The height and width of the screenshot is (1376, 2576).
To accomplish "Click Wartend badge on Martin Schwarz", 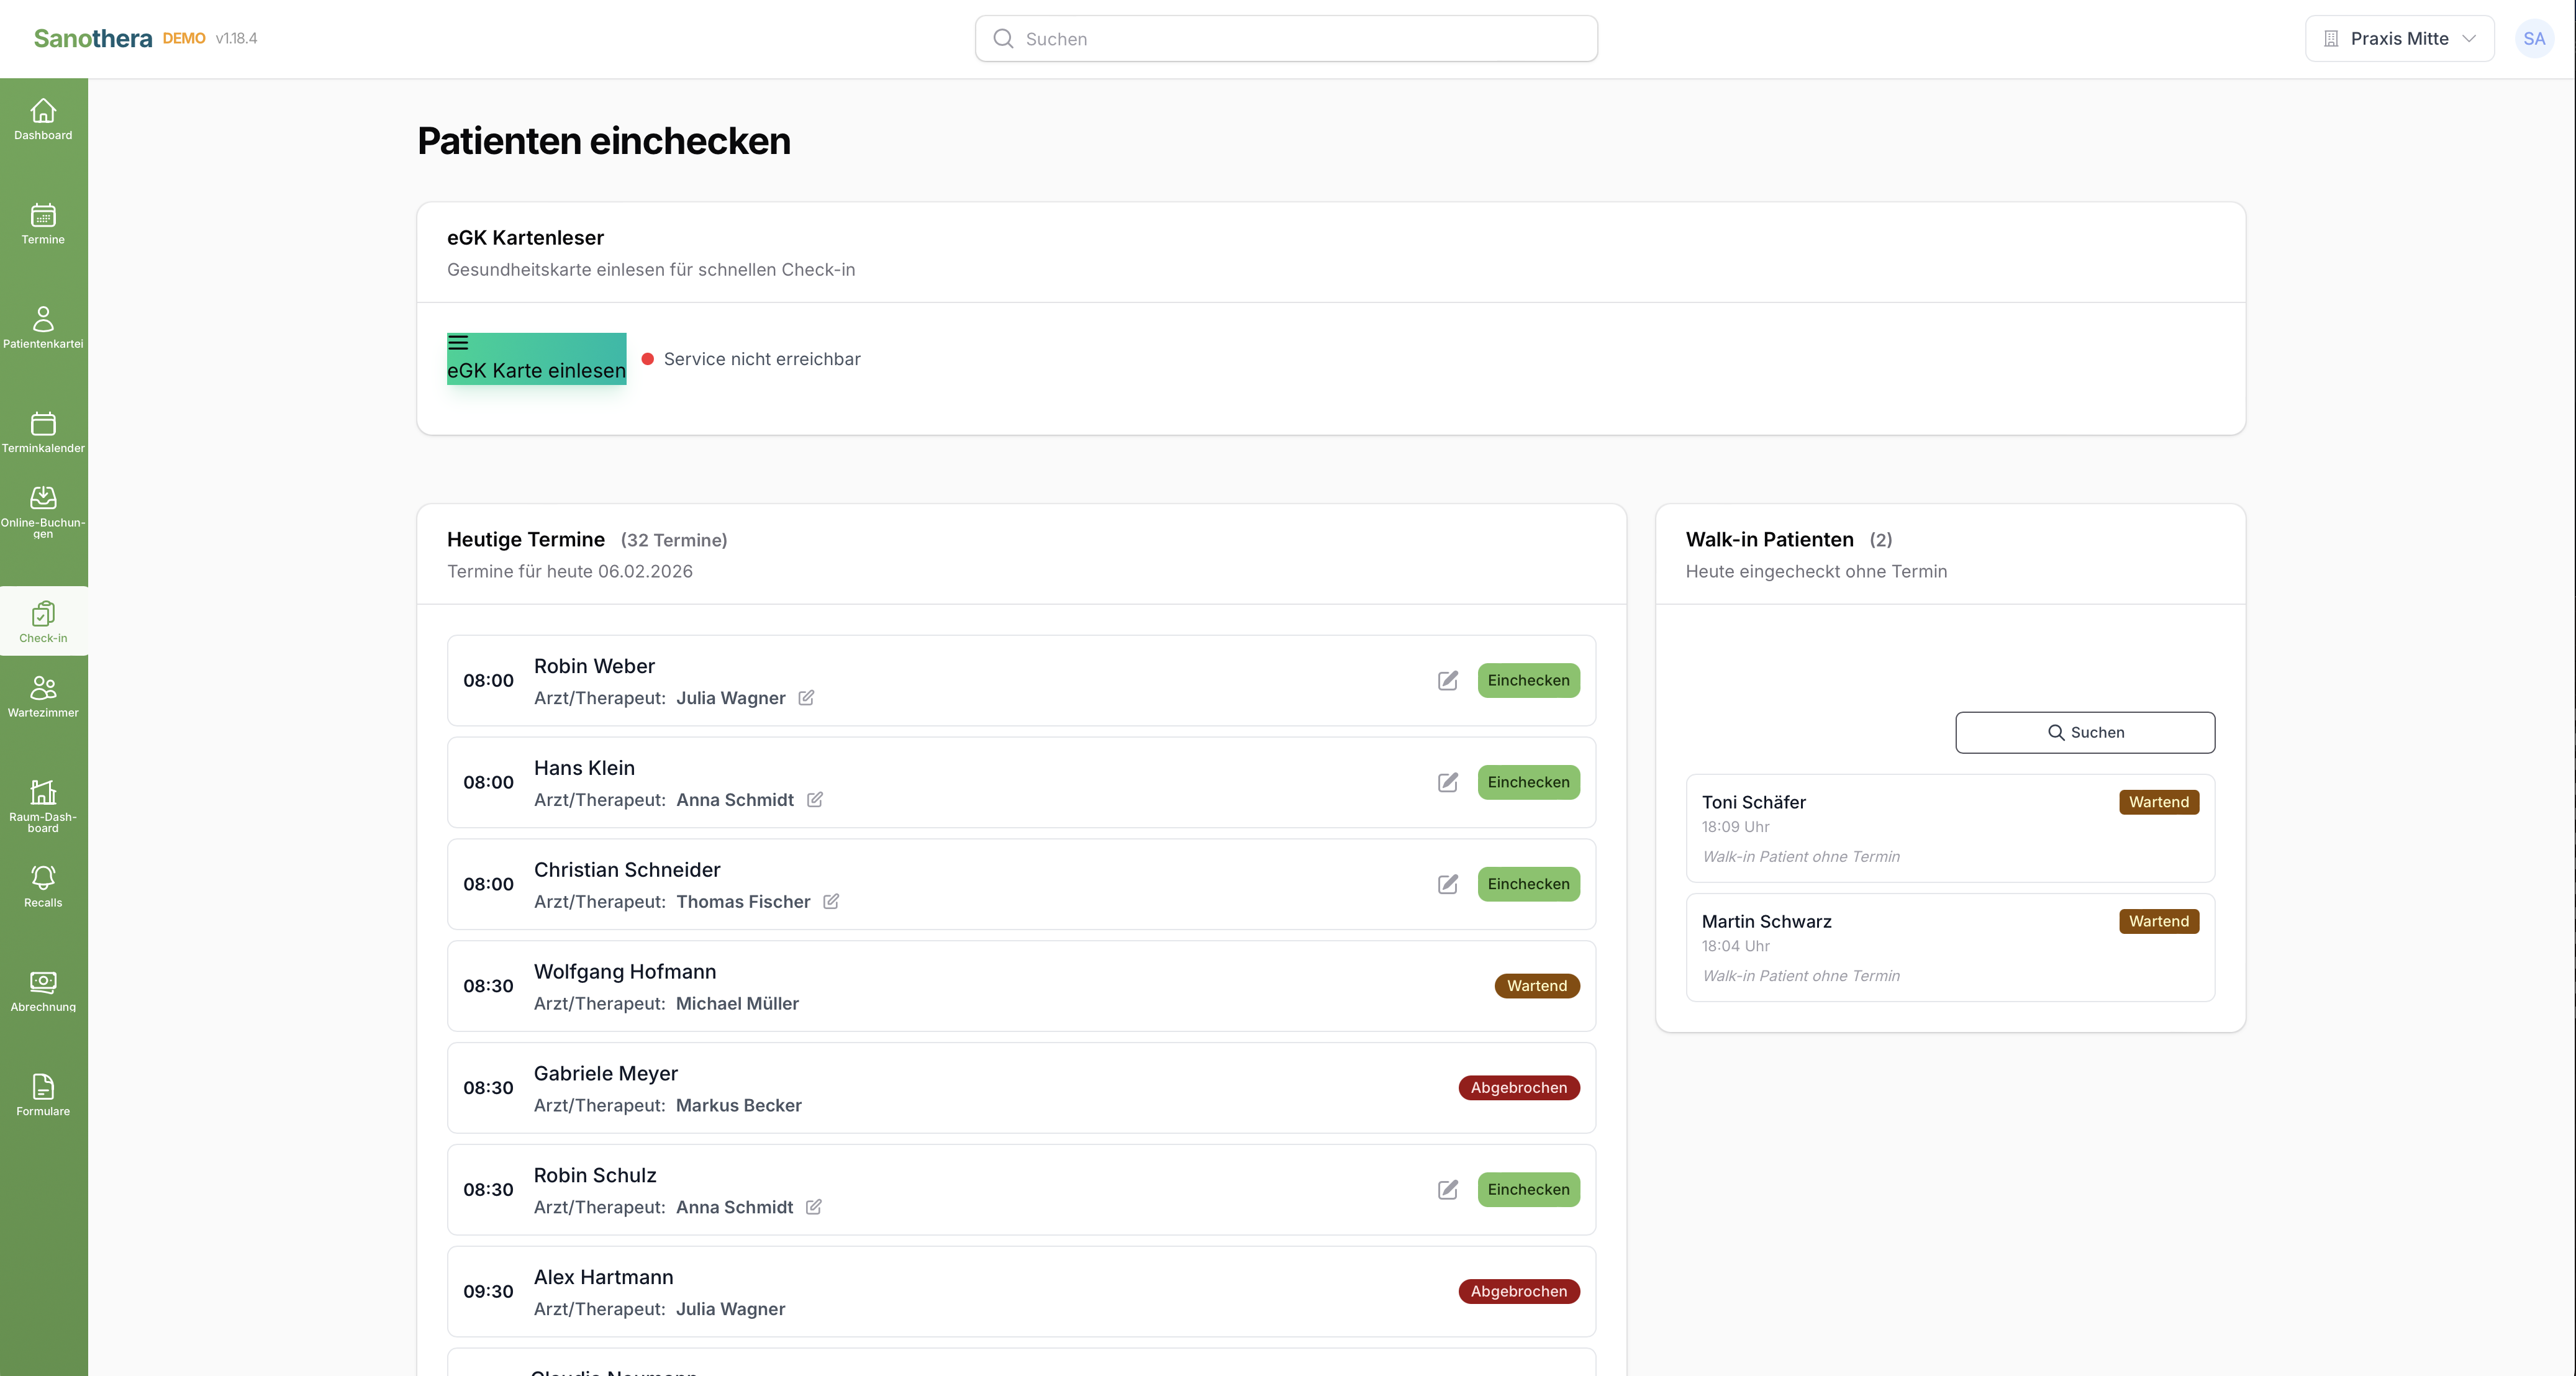I will [2159, 921].
